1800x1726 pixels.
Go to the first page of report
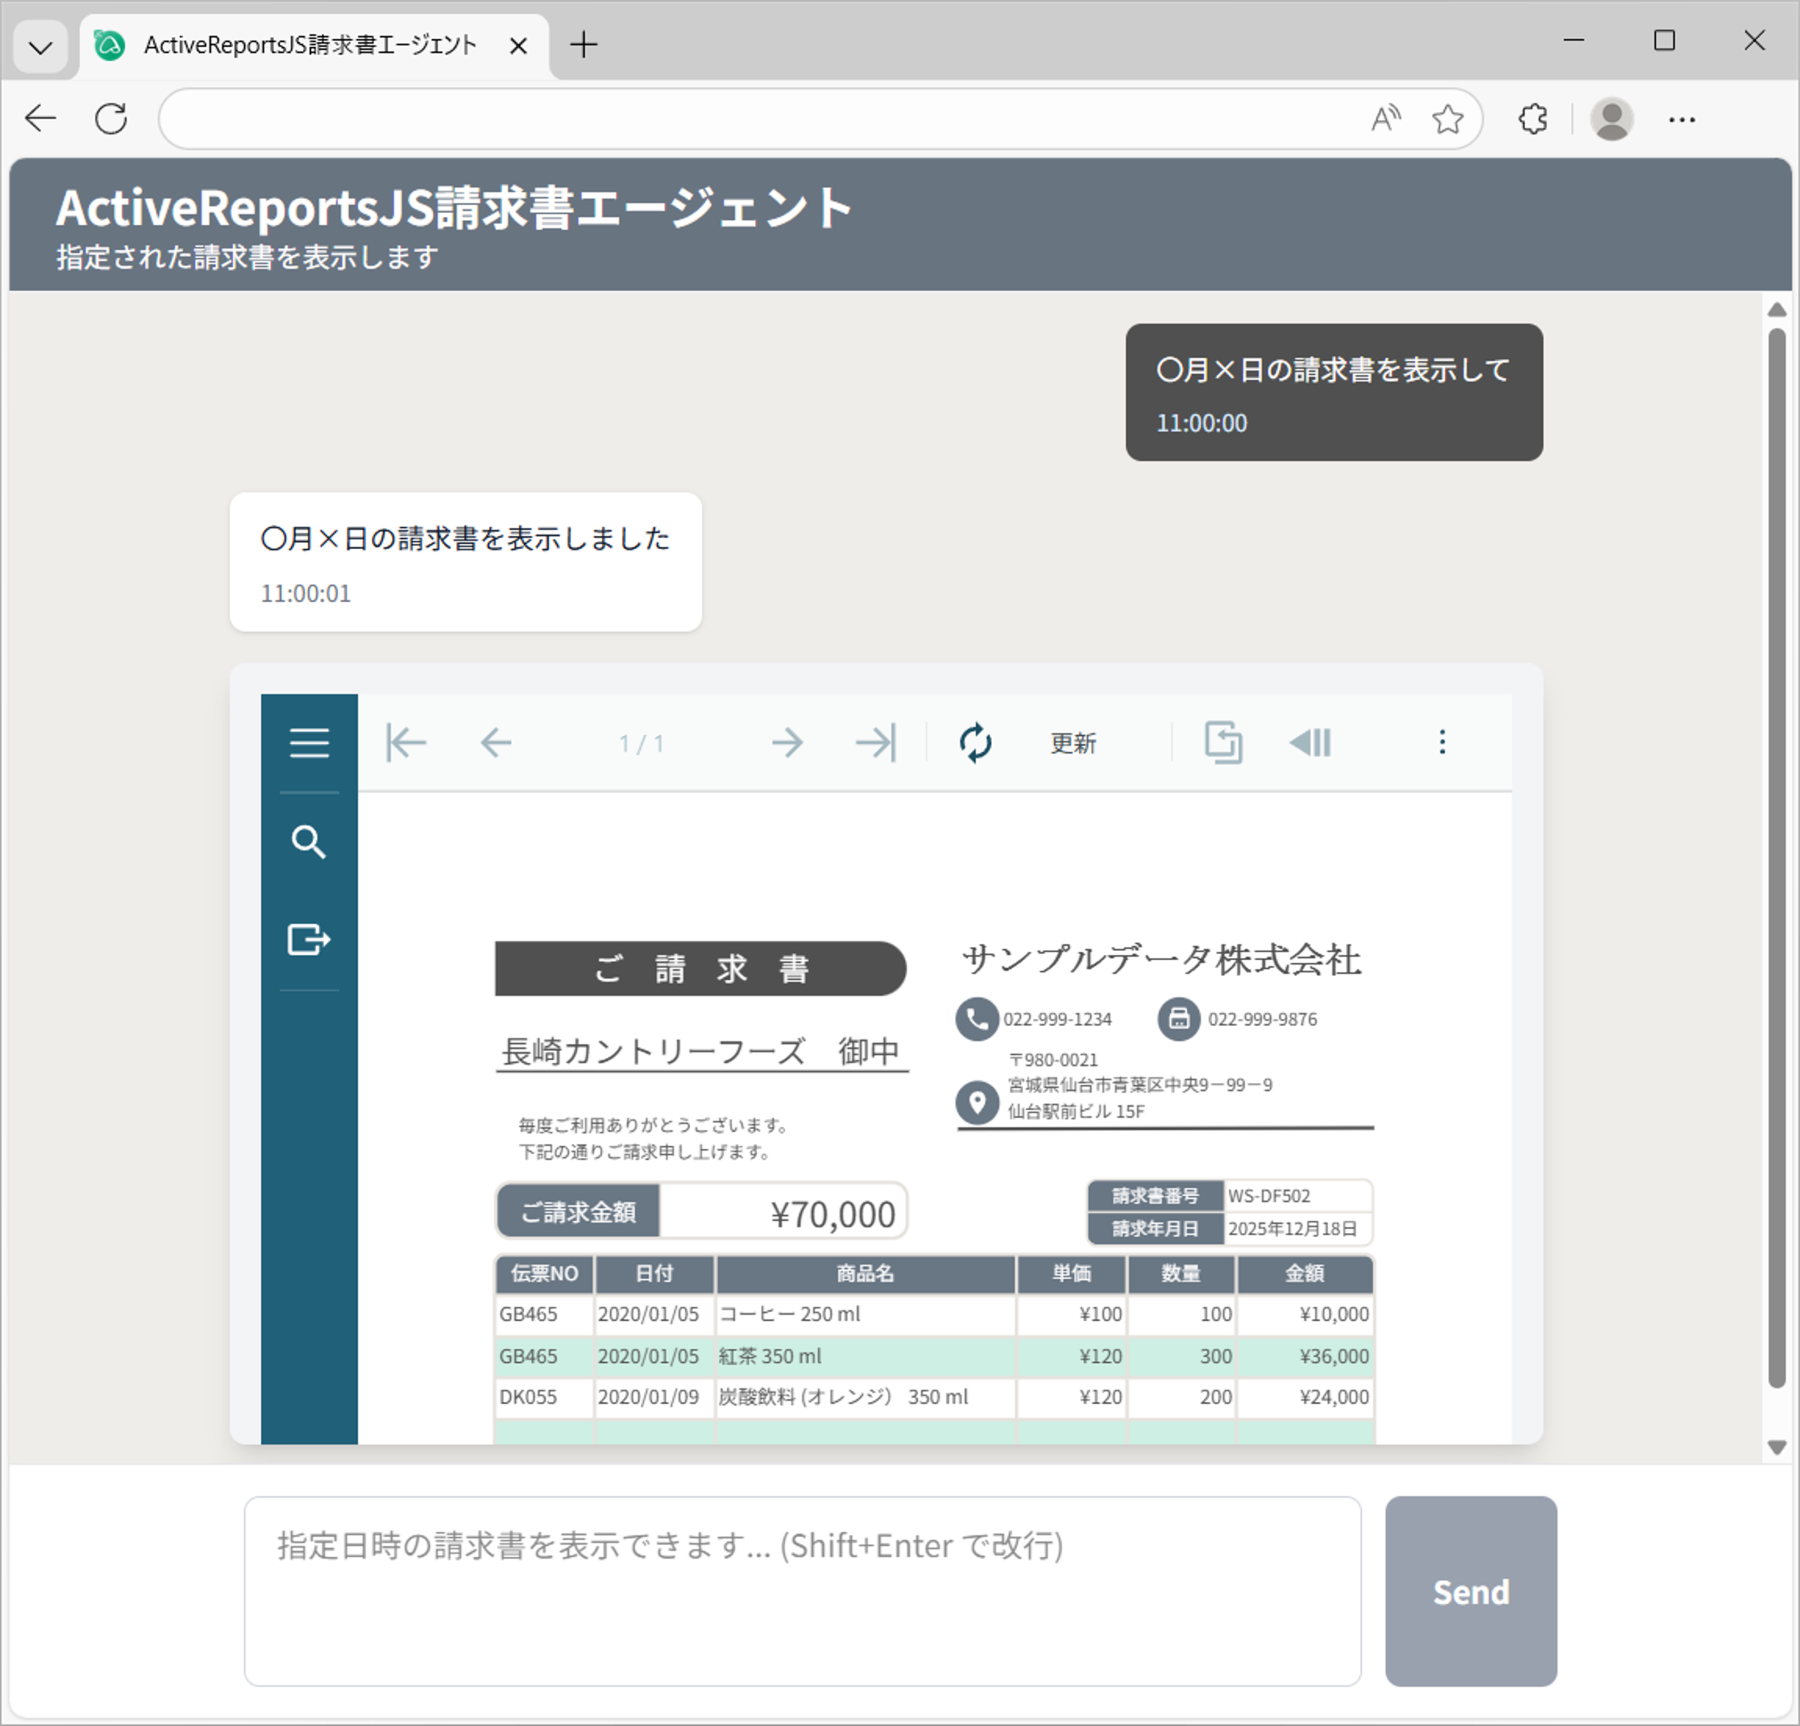(x=406, y=743)
